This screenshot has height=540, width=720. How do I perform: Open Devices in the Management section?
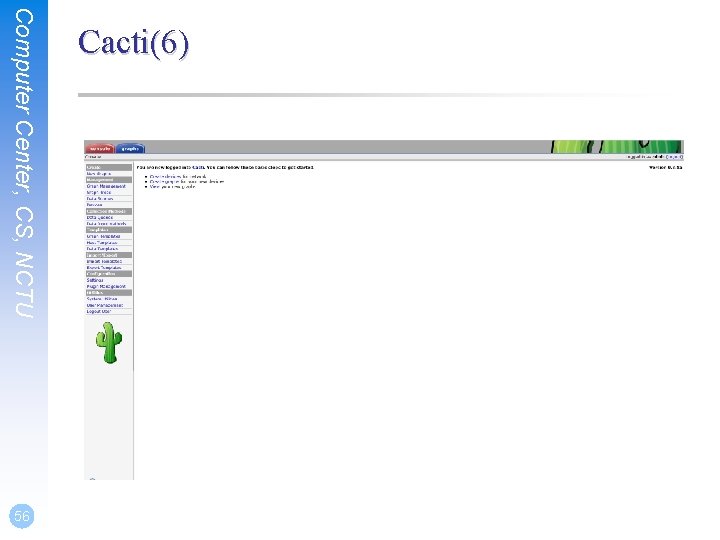click(x=95, y=205)
